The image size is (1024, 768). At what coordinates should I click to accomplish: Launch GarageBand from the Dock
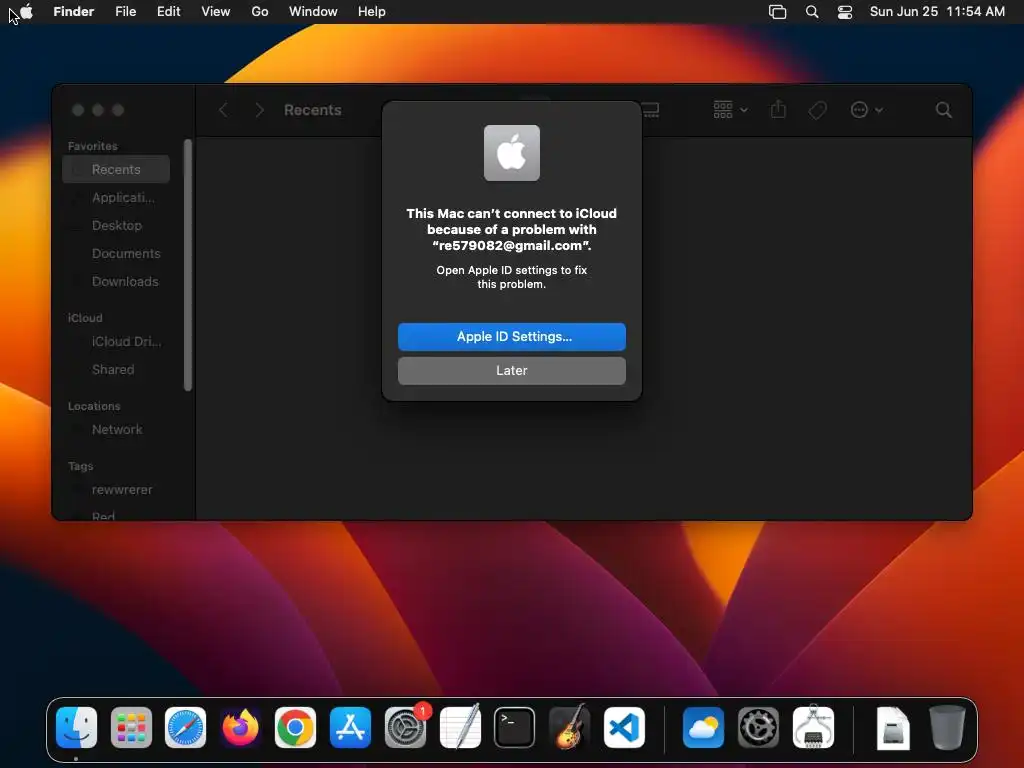(x=569, y=726)
